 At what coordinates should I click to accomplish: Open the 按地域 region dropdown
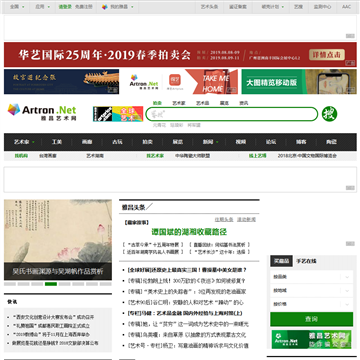tap(311, 290)
